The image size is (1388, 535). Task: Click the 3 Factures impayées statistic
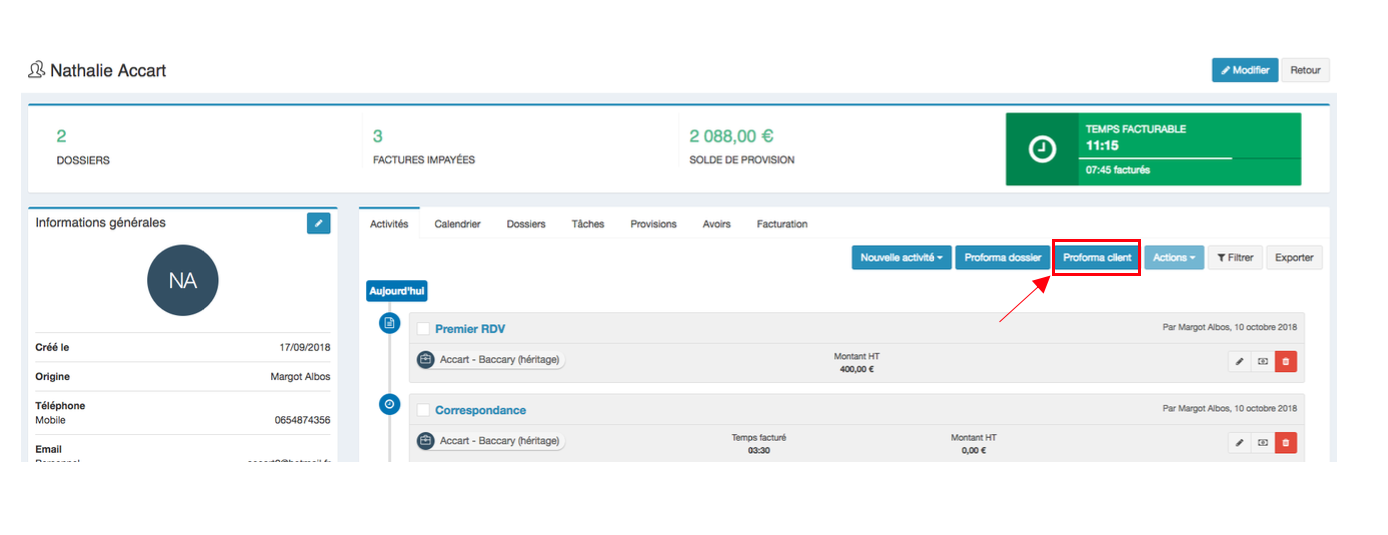coord(424,148)
